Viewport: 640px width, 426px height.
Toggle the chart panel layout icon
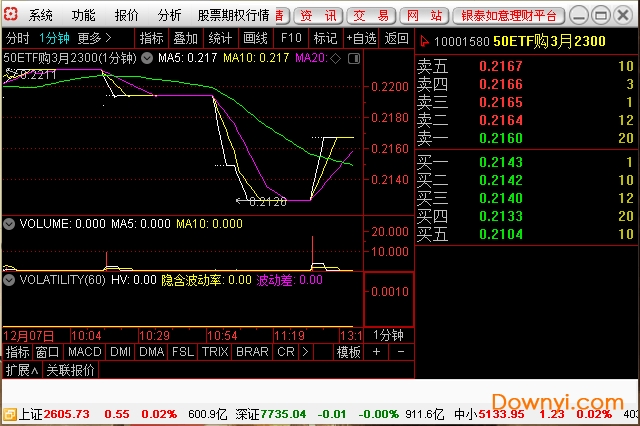point(354,58)
